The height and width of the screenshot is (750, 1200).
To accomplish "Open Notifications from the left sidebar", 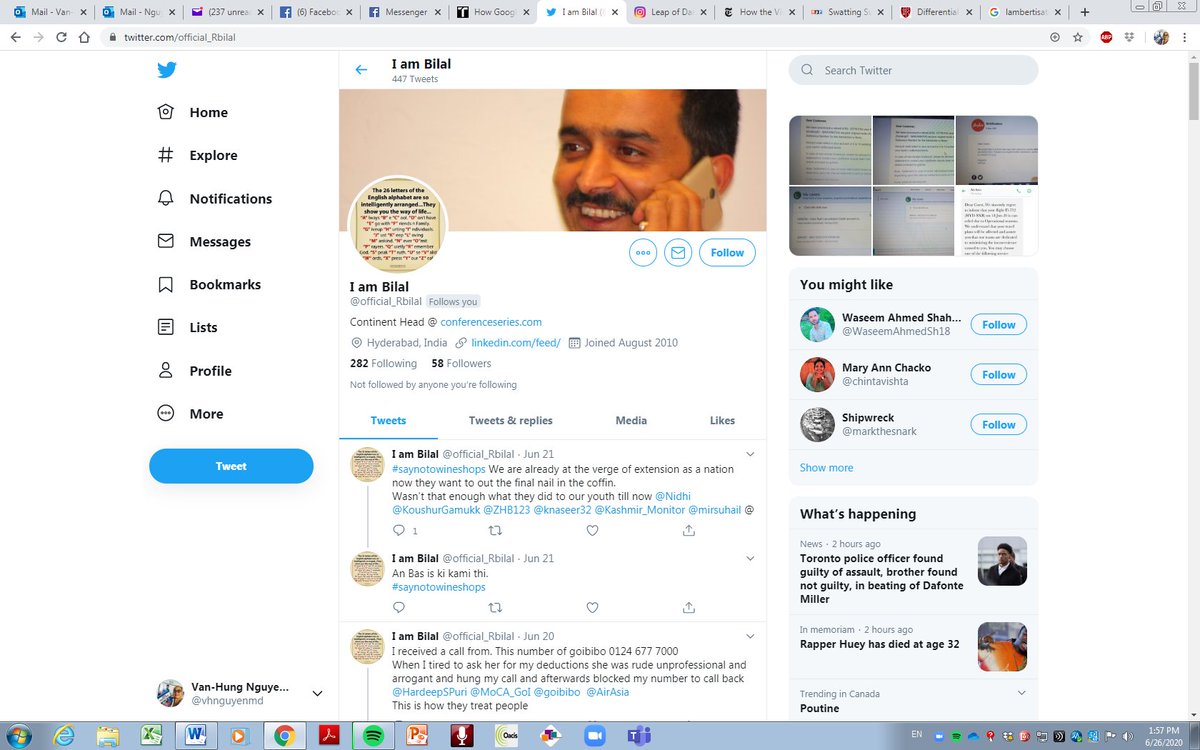I will pos(229,198).
